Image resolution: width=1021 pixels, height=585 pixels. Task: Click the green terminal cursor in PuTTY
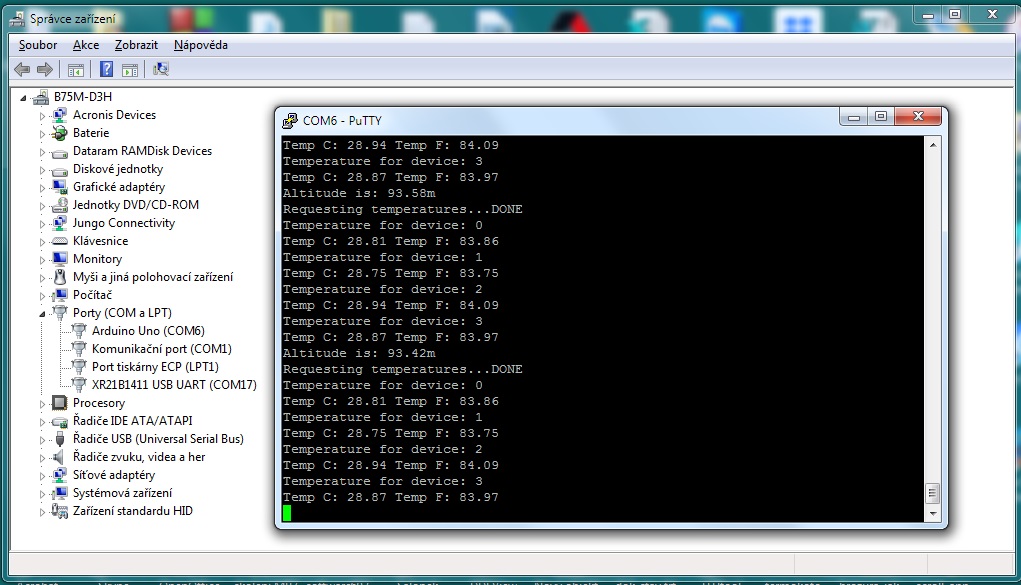(287, 513)
